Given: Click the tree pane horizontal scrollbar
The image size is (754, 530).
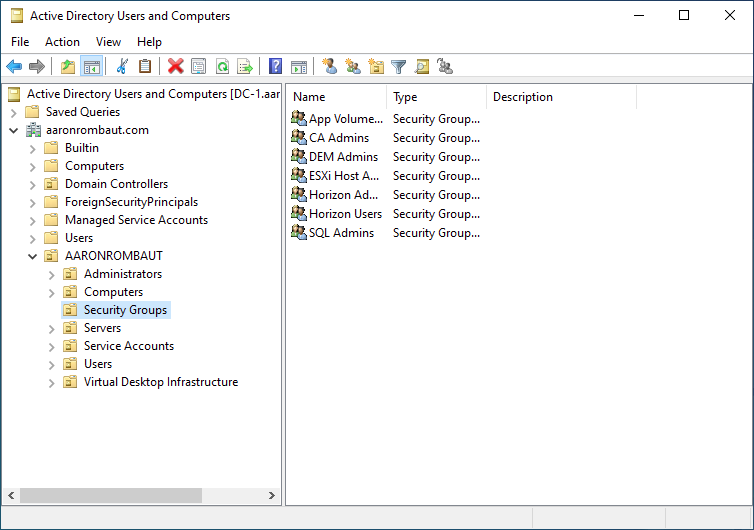Looking at the screenshot, I should [110, 496].
